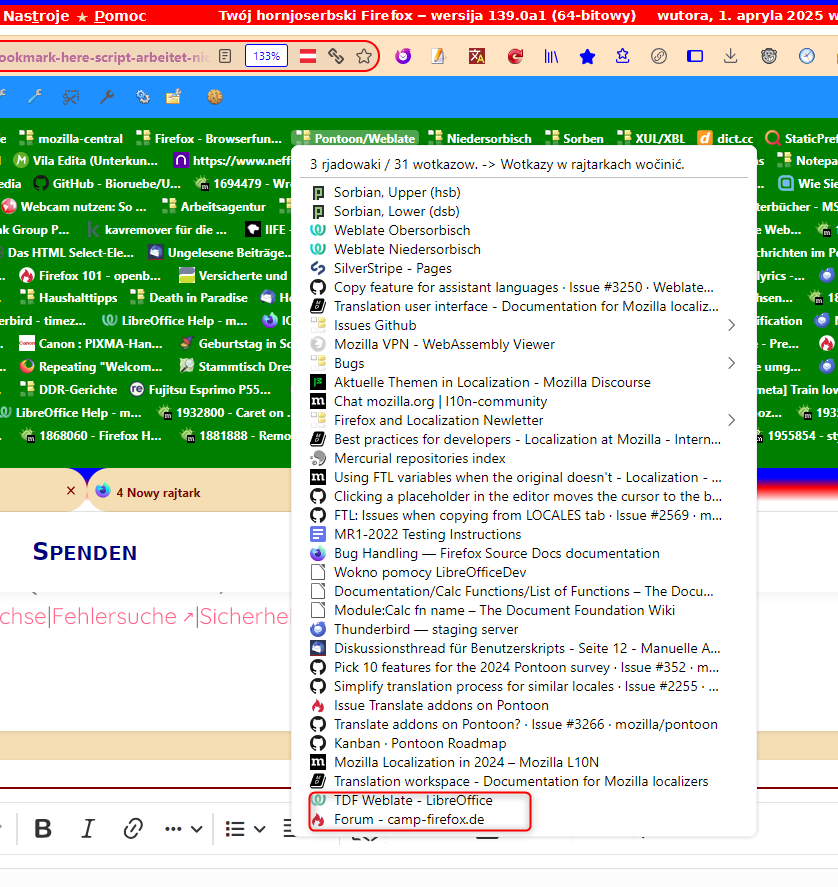Open the 133% zoom level indicator
Viewport: 838px width, 887px height.
point(266,56)
